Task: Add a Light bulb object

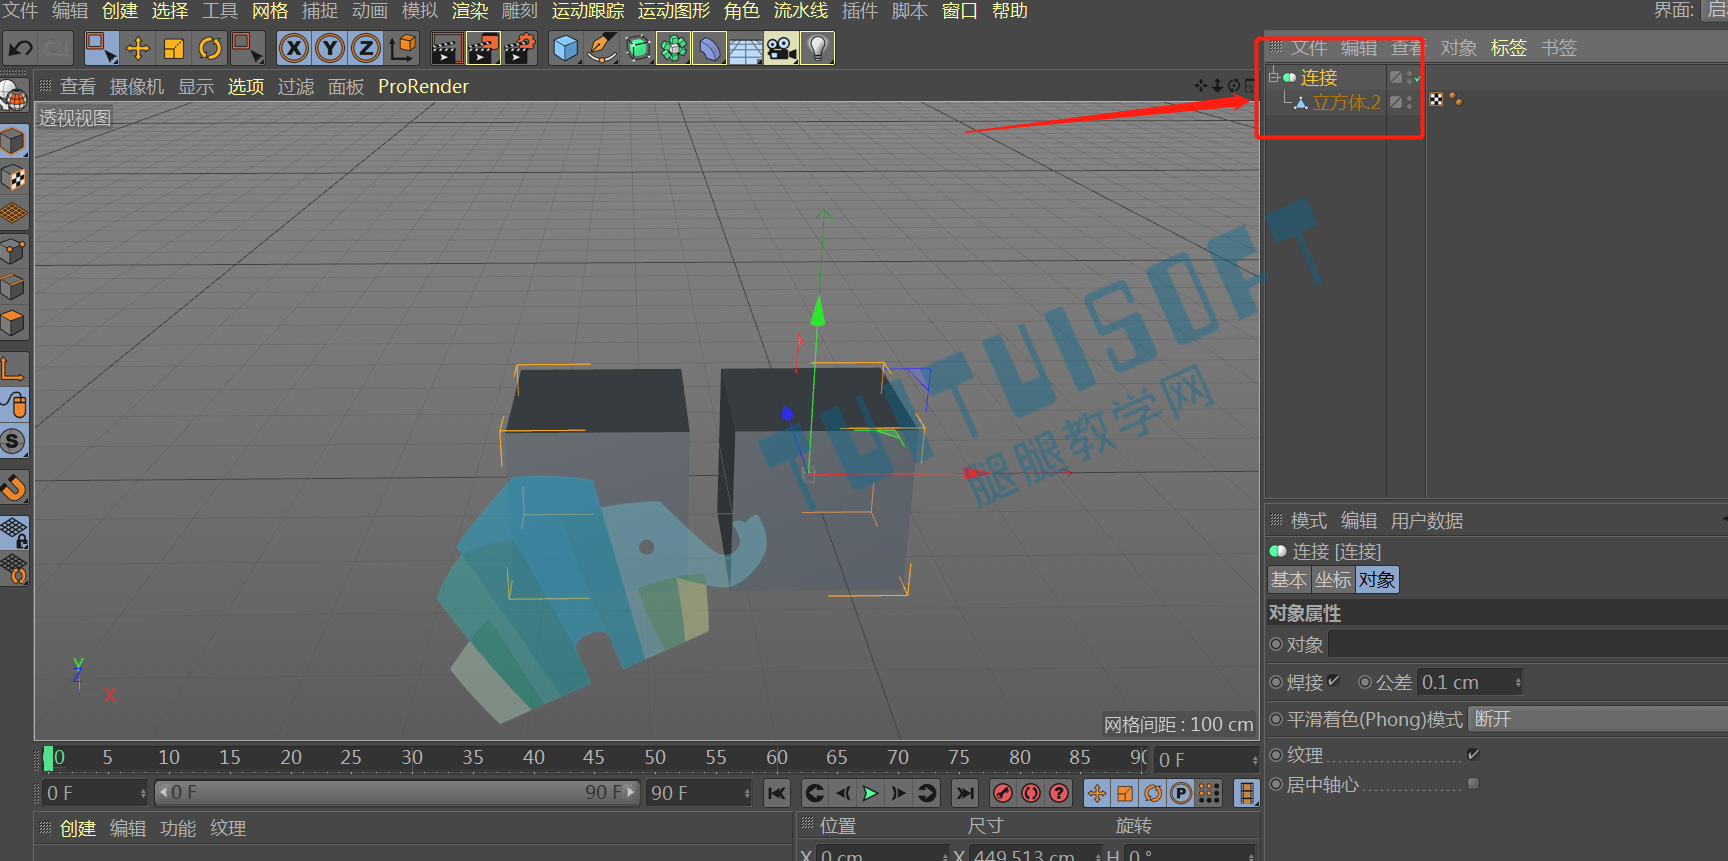Action: click(818, 48)
